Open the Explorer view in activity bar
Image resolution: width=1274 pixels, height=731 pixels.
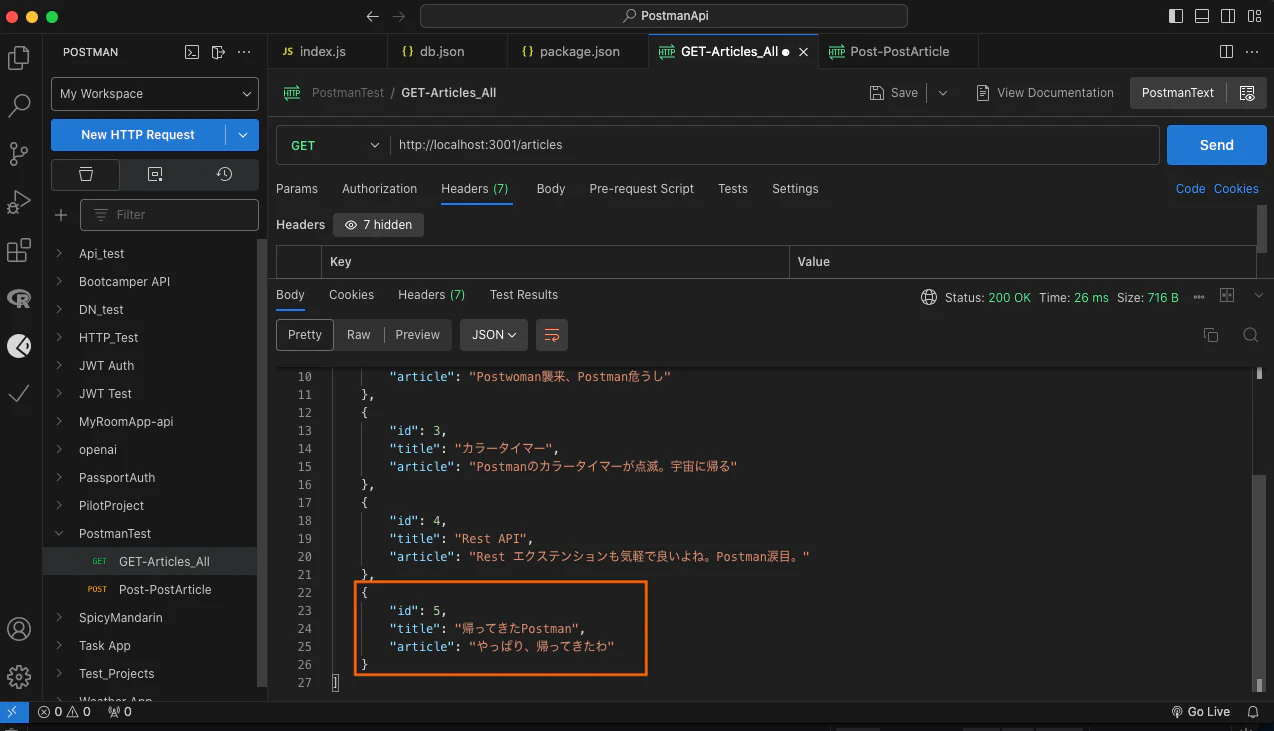18,58
